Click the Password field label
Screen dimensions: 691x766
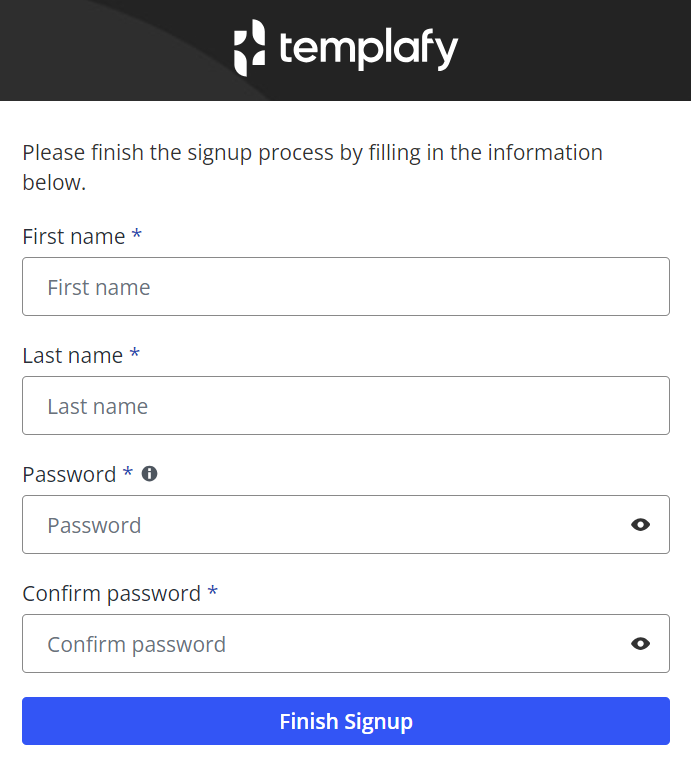click(69, 474)
